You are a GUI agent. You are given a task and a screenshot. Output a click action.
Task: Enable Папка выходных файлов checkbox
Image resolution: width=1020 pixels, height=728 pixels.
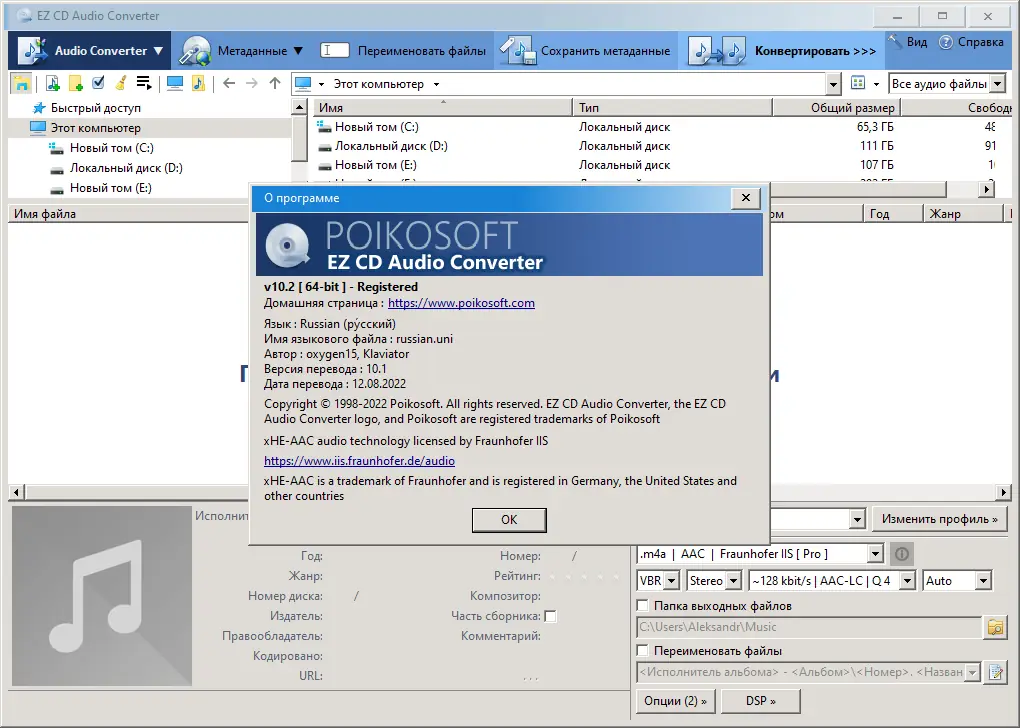643,606
